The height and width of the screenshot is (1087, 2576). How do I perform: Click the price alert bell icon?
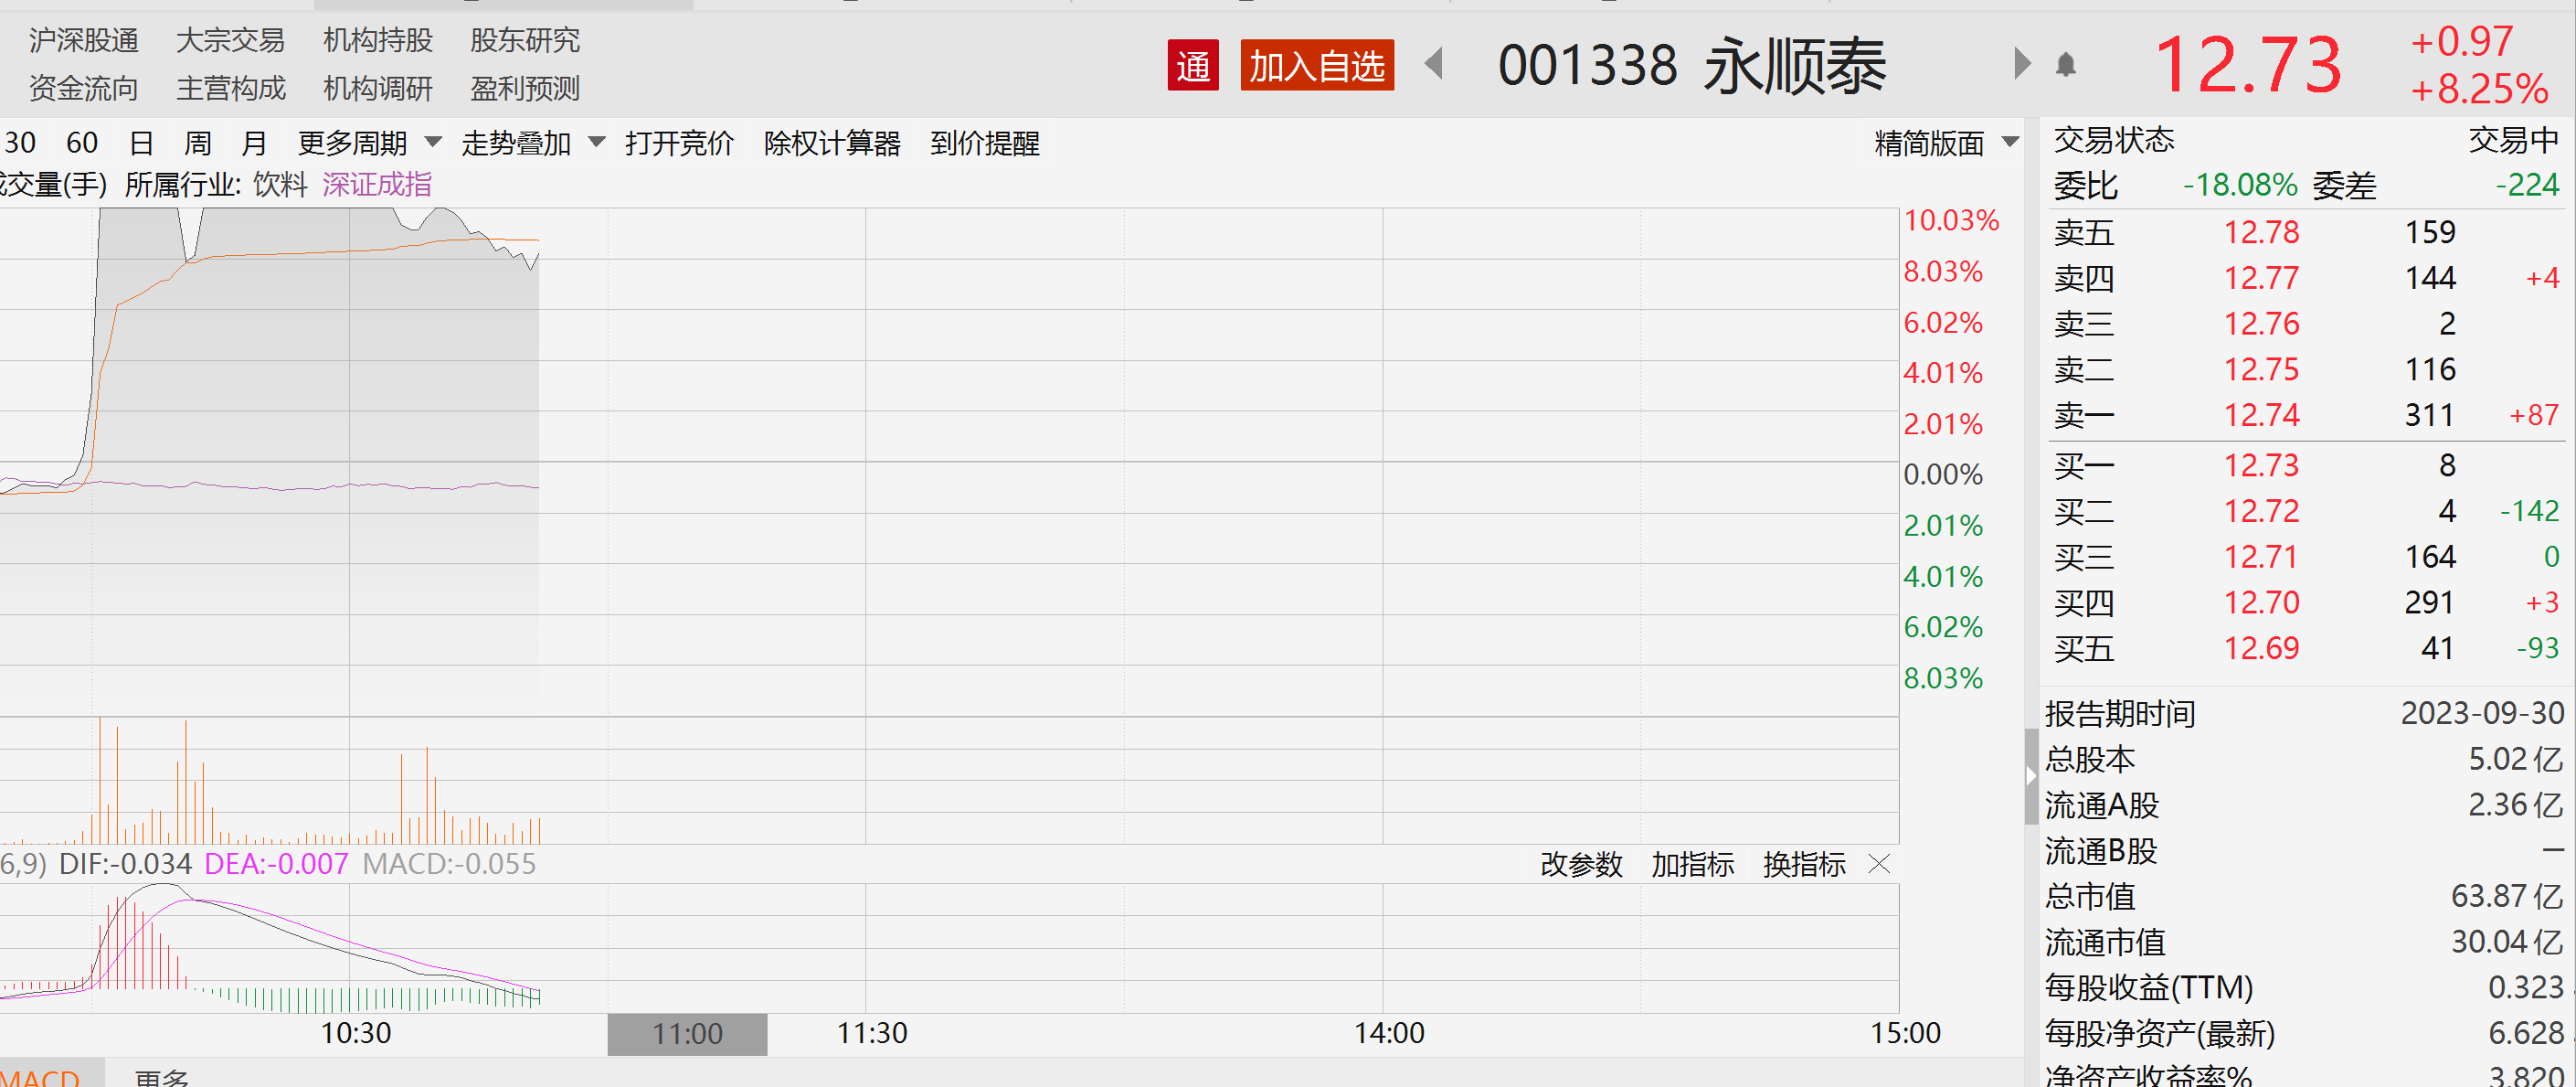[2066, 66]
